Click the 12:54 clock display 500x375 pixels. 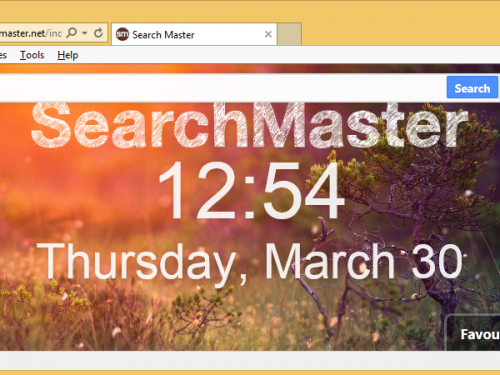252,191
